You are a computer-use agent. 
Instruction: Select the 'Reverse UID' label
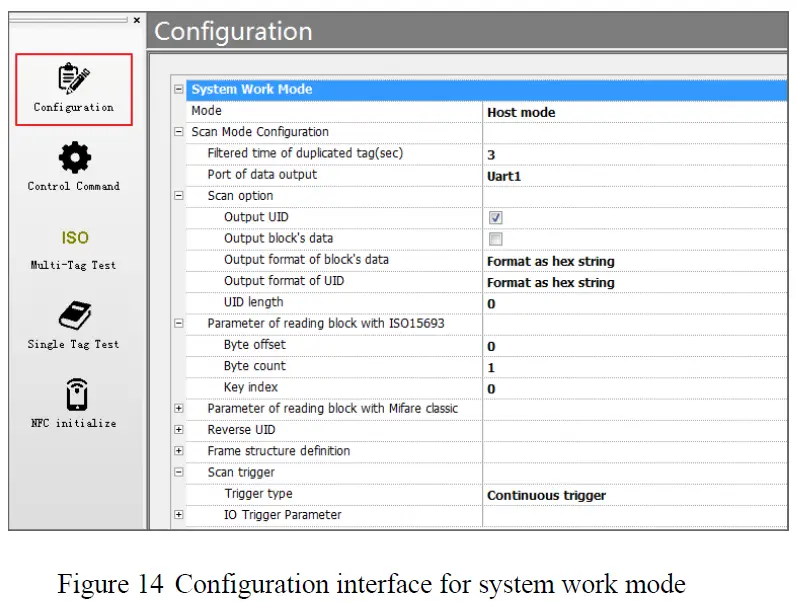point(241,430)
